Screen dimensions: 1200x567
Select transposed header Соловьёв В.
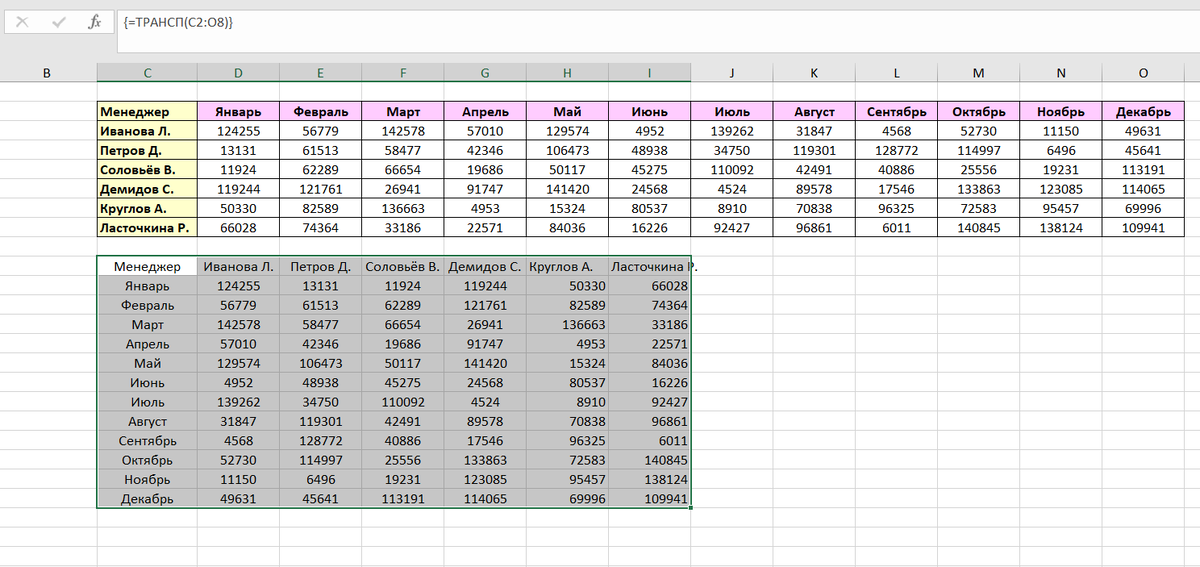[403, 267]
